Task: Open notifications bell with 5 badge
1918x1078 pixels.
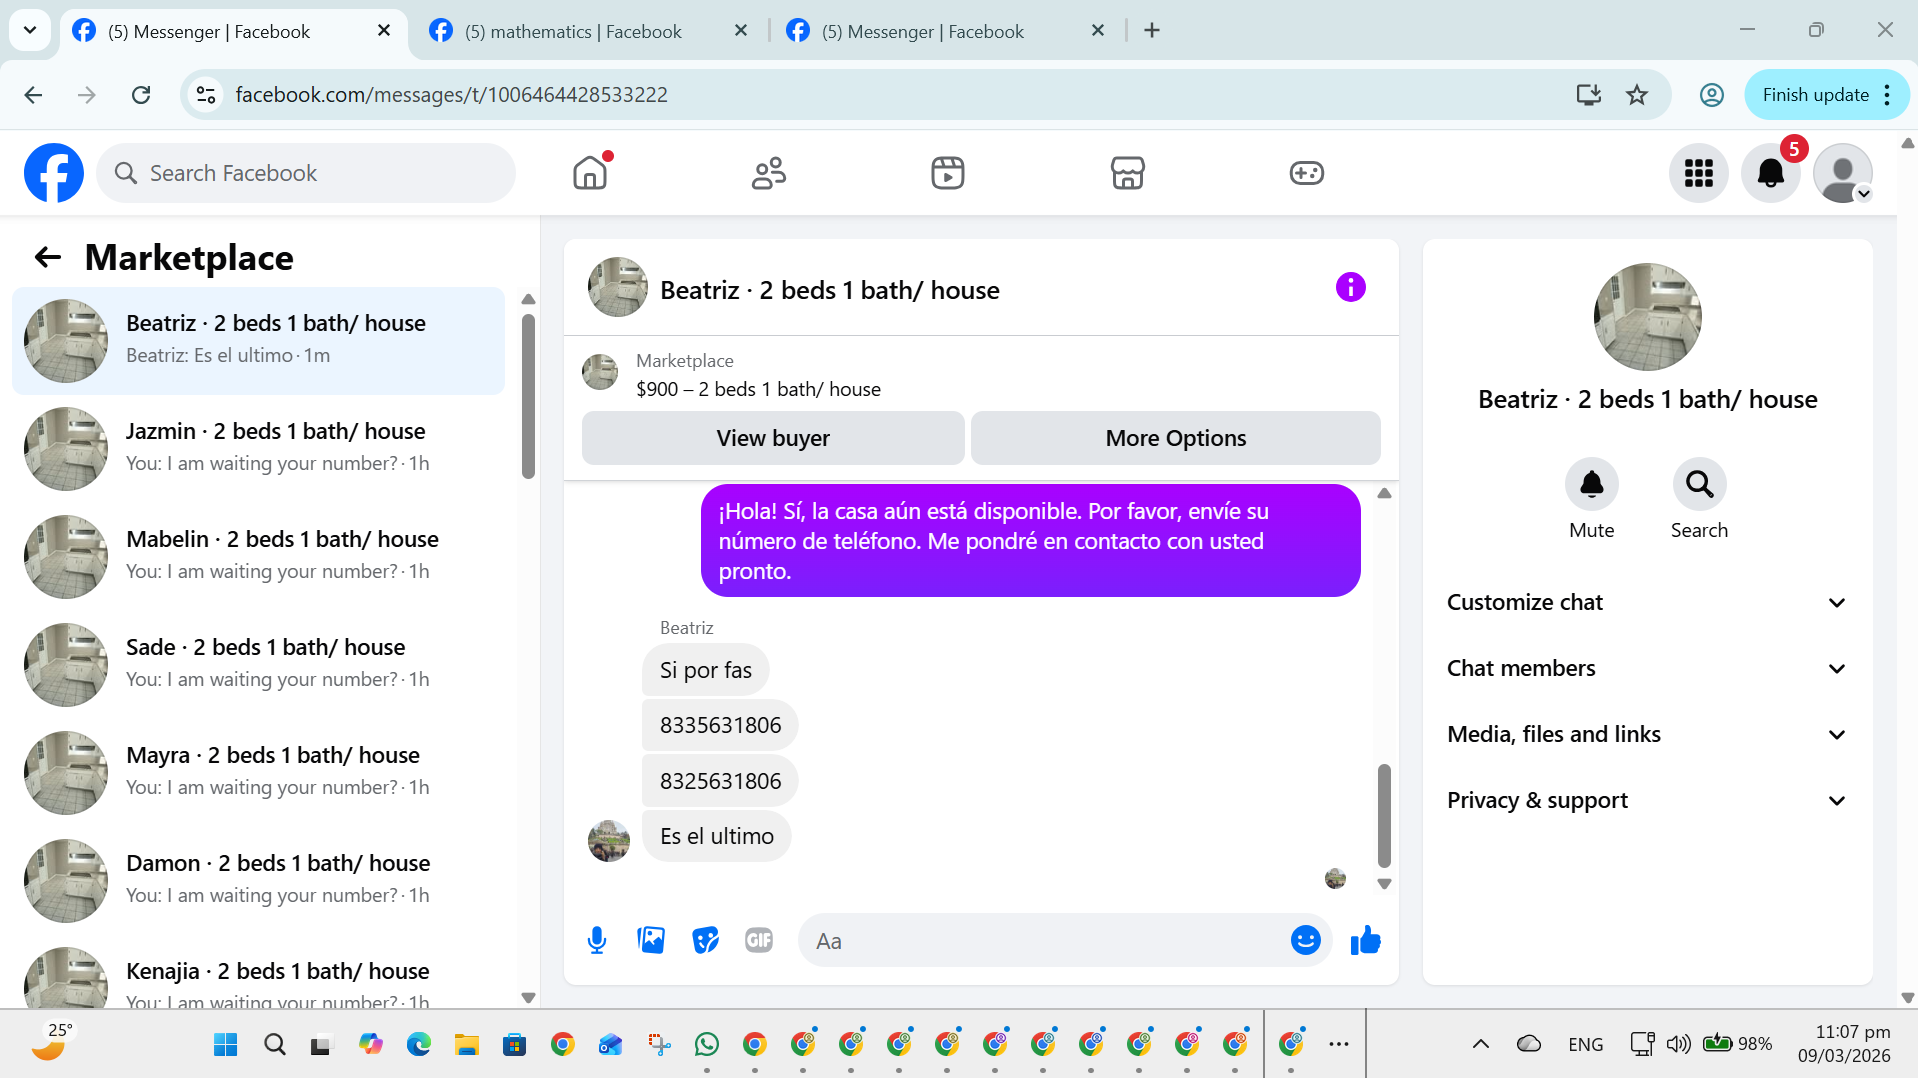Action: pyautogui.click(x=1771, y=173)
